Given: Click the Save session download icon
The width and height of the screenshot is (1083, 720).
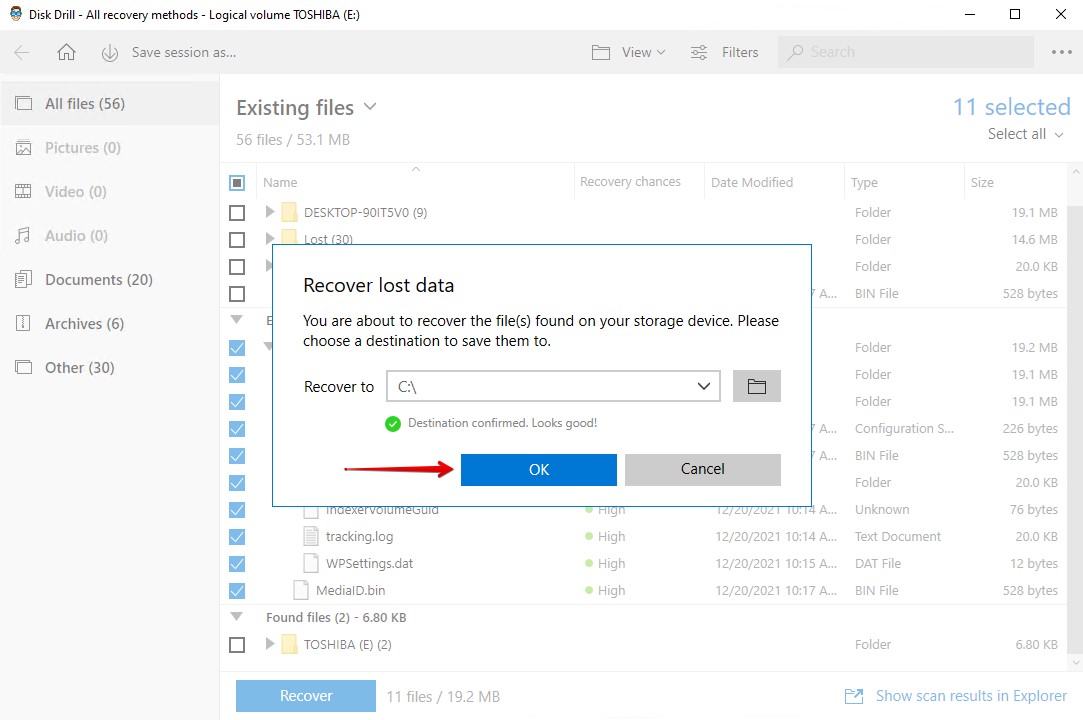Looking at the screenshot, I should click(110, 53).
